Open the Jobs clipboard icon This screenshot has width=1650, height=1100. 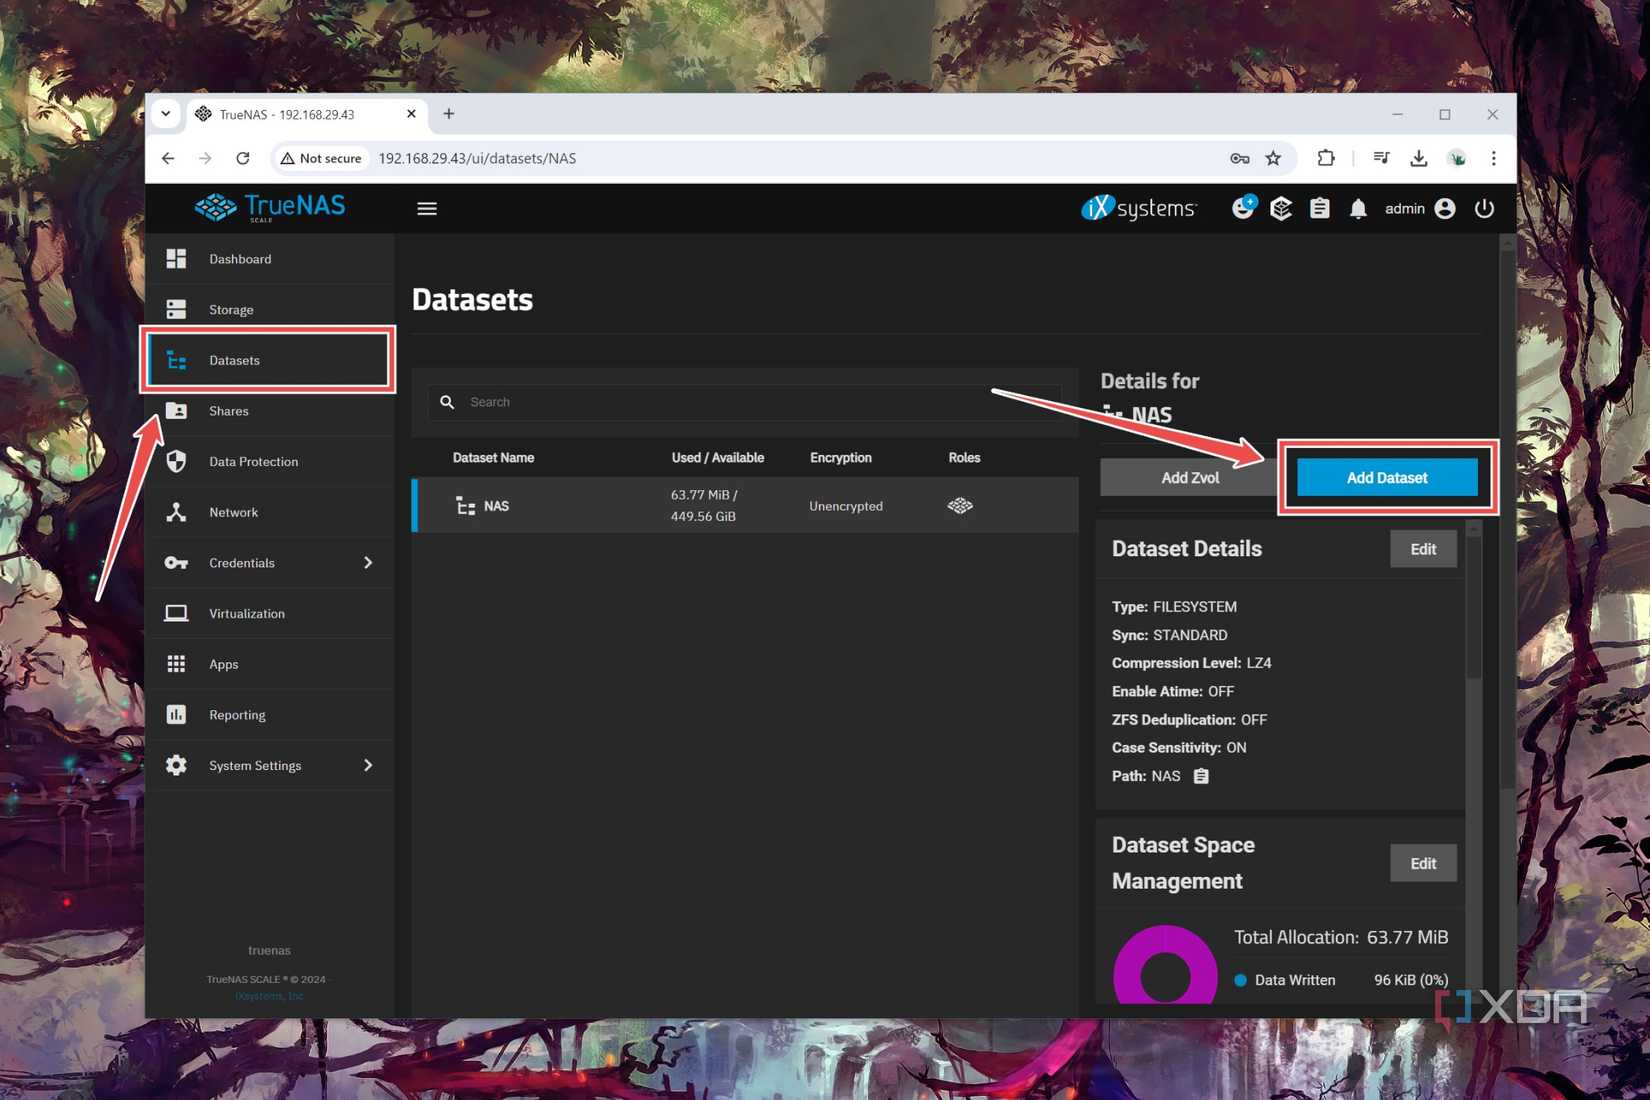(x=1320, y=208)
